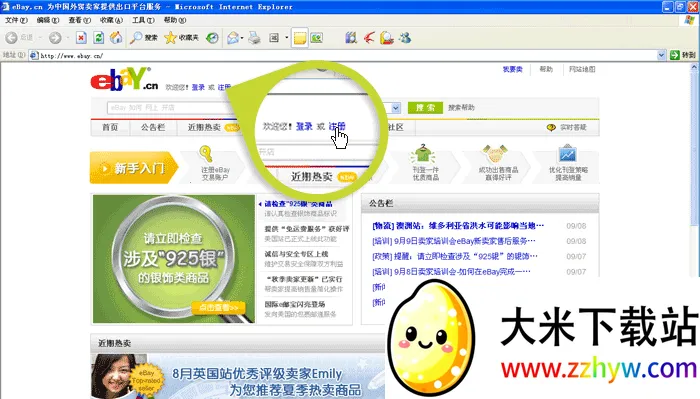Open announcement 9月9日卖家培训会
Screen dimensions: 700x399
coord(454,241)
